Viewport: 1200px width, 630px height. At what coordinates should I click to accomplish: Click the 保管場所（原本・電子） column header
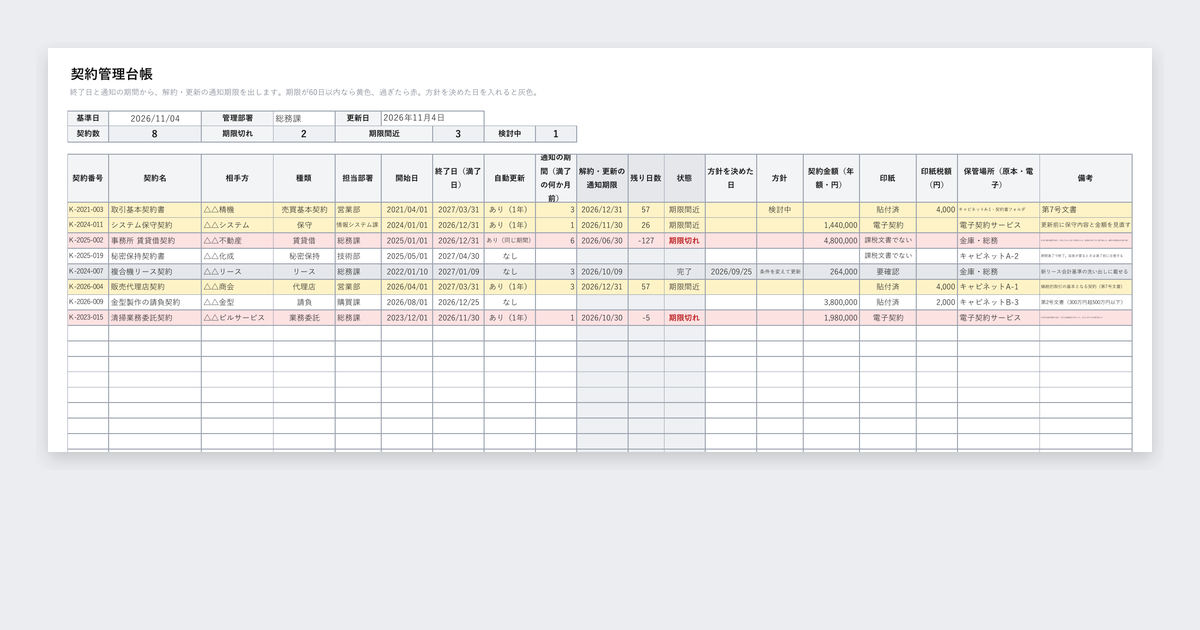click(x=998, y=178)
